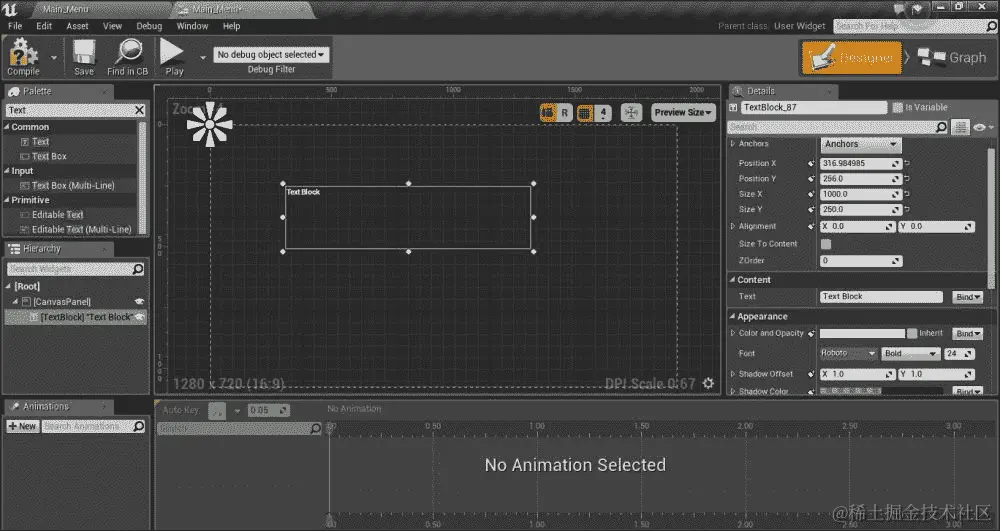The height and width of the screenshot is (531, 1000).
Task: Click the R respect locks icon
Action: [564, 113]
